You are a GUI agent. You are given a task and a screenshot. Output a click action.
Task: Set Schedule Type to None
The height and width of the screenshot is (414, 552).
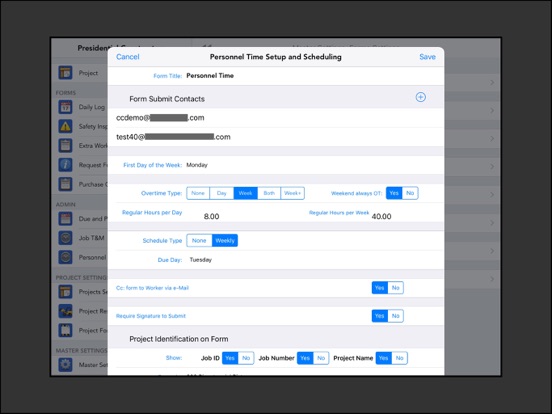tap(199, 240)
